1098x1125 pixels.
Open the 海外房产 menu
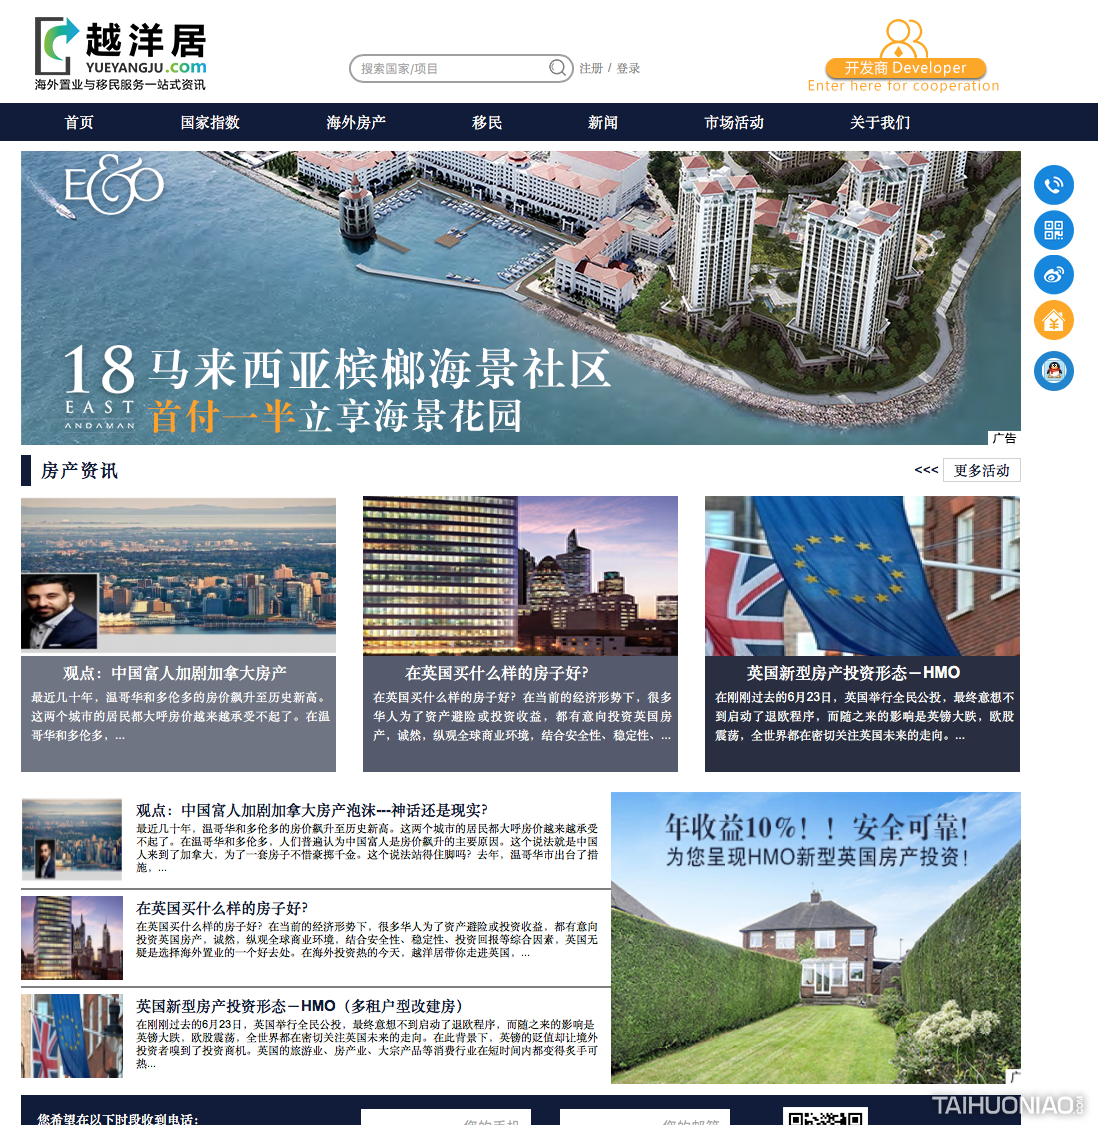356,122
